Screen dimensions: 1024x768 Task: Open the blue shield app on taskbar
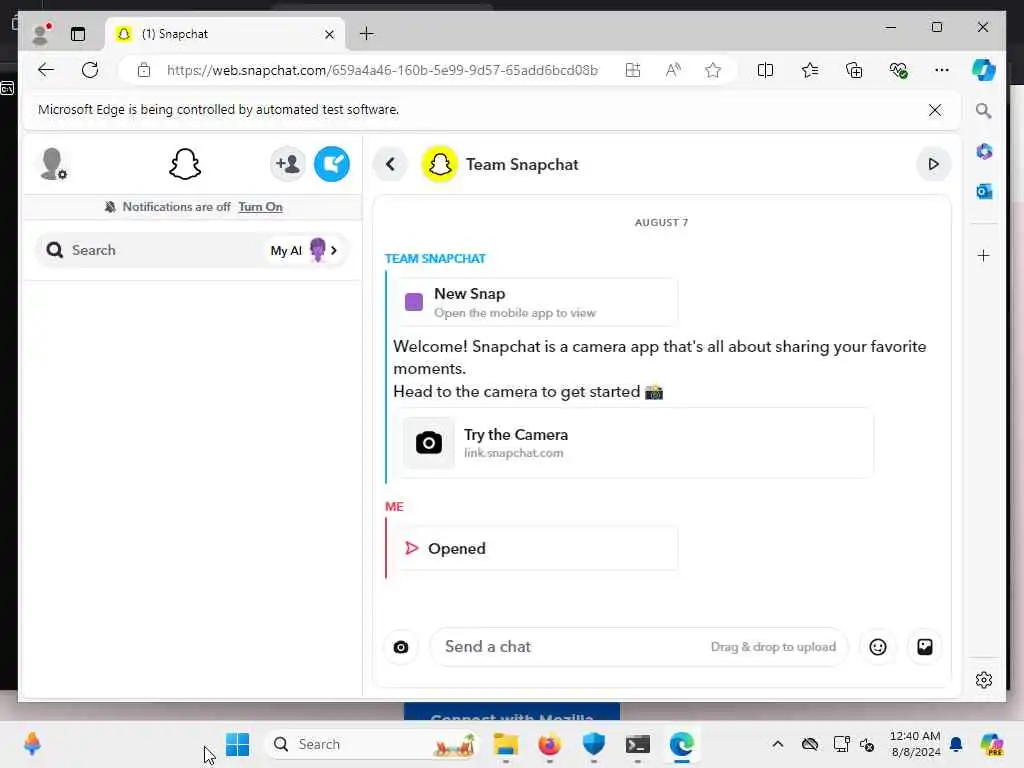coord(594,744)
